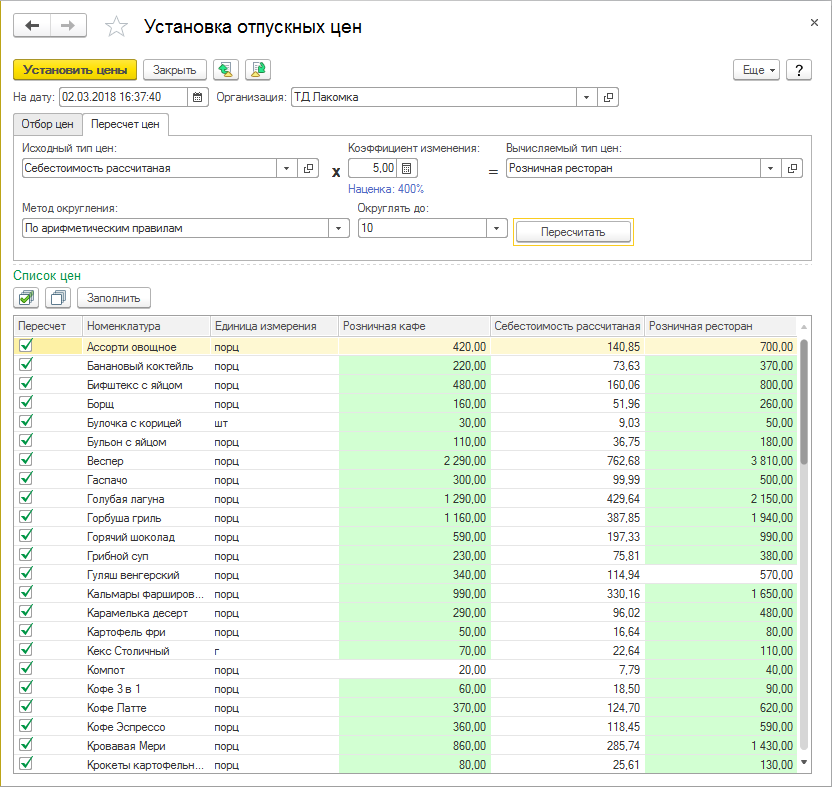Open the Розничная ресторан price type record
The image size is (832, 787).
(793, 168)
